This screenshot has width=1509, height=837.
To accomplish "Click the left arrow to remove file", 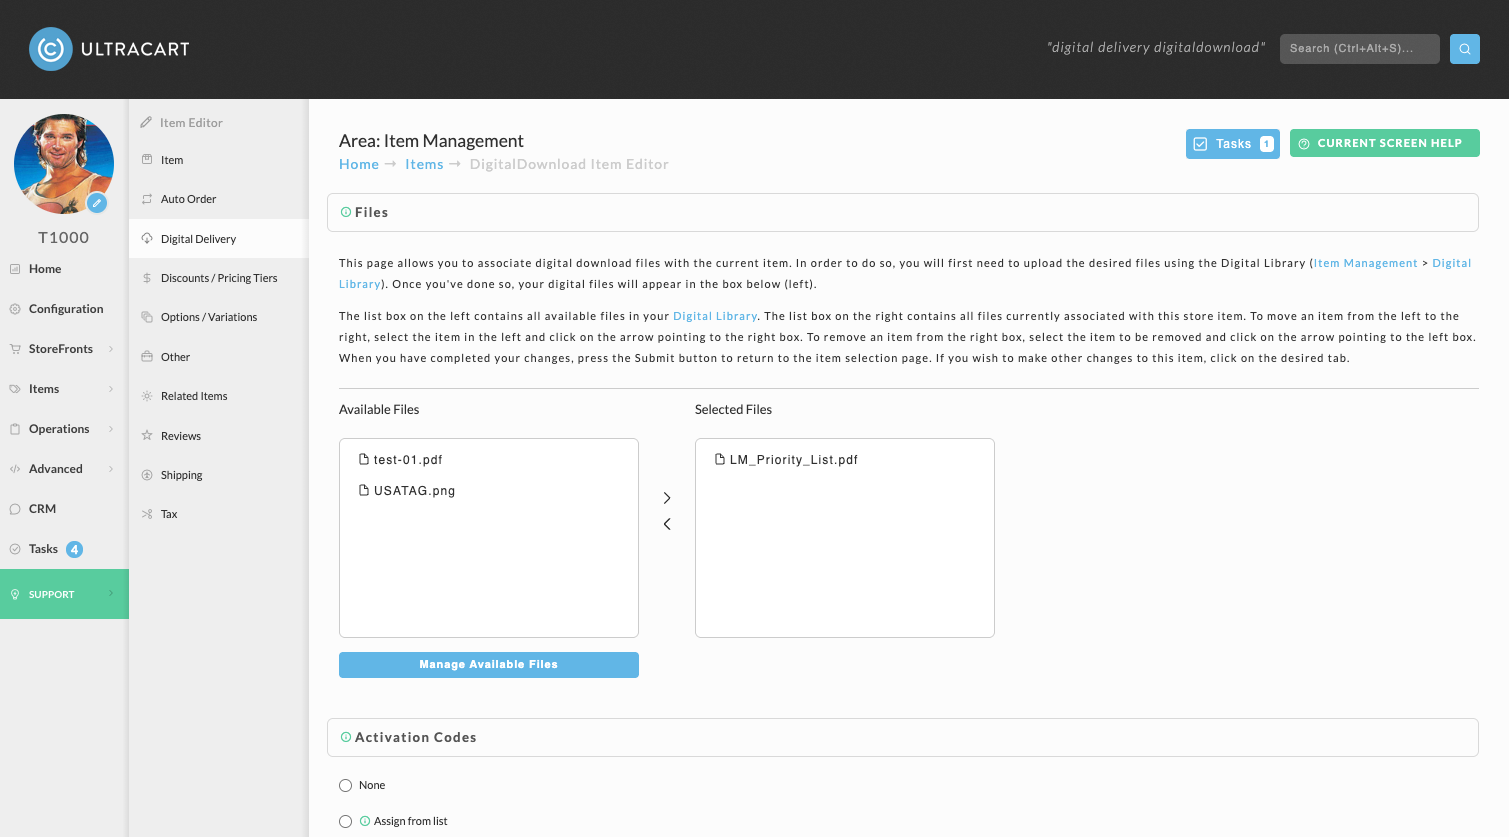I will tap(667, 524).
